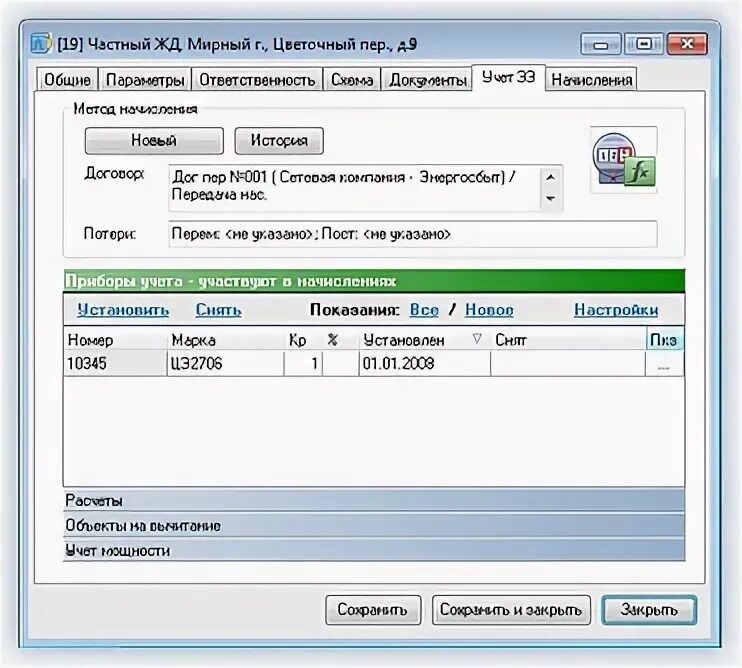Click the window title bar application icon

tap(41, 44)
